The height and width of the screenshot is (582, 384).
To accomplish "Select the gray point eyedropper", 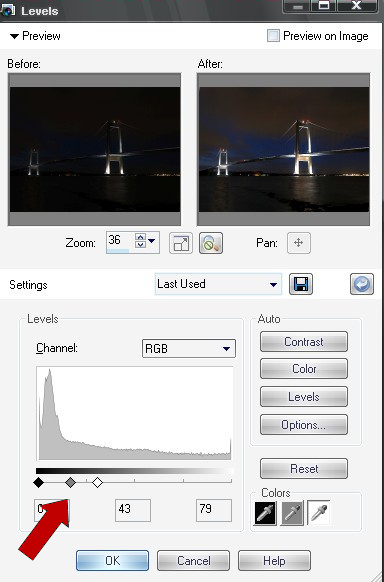I will click(x=292, y=513).
